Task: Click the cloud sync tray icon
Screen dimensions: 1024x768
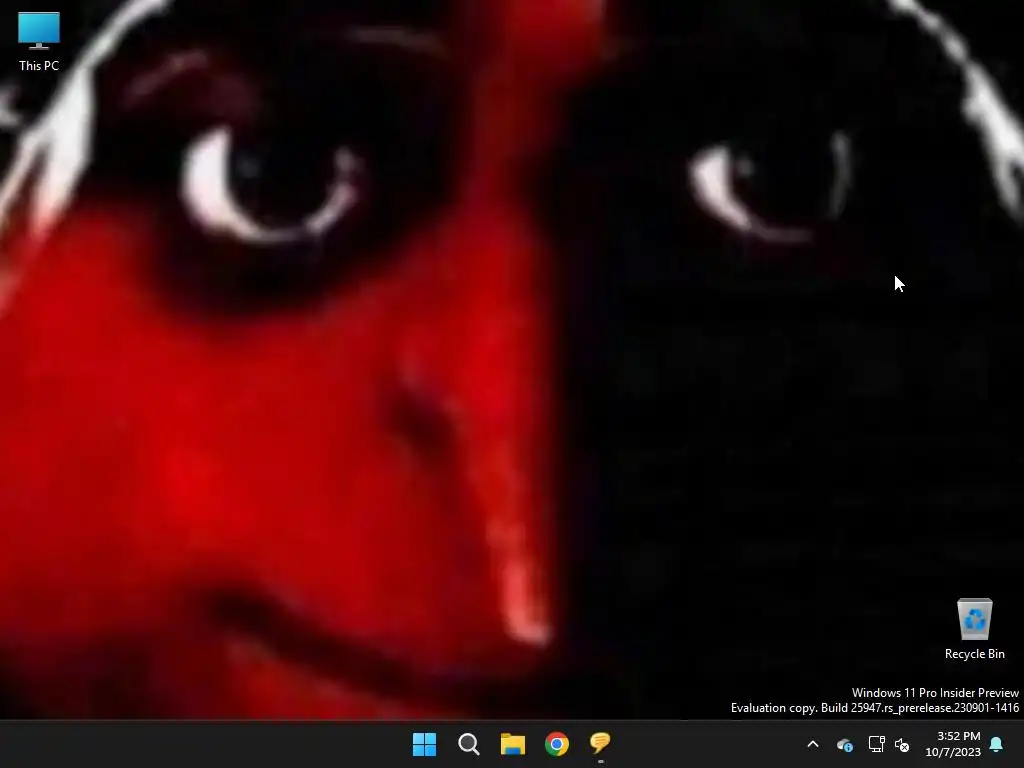Action: (x=845, y=744)
